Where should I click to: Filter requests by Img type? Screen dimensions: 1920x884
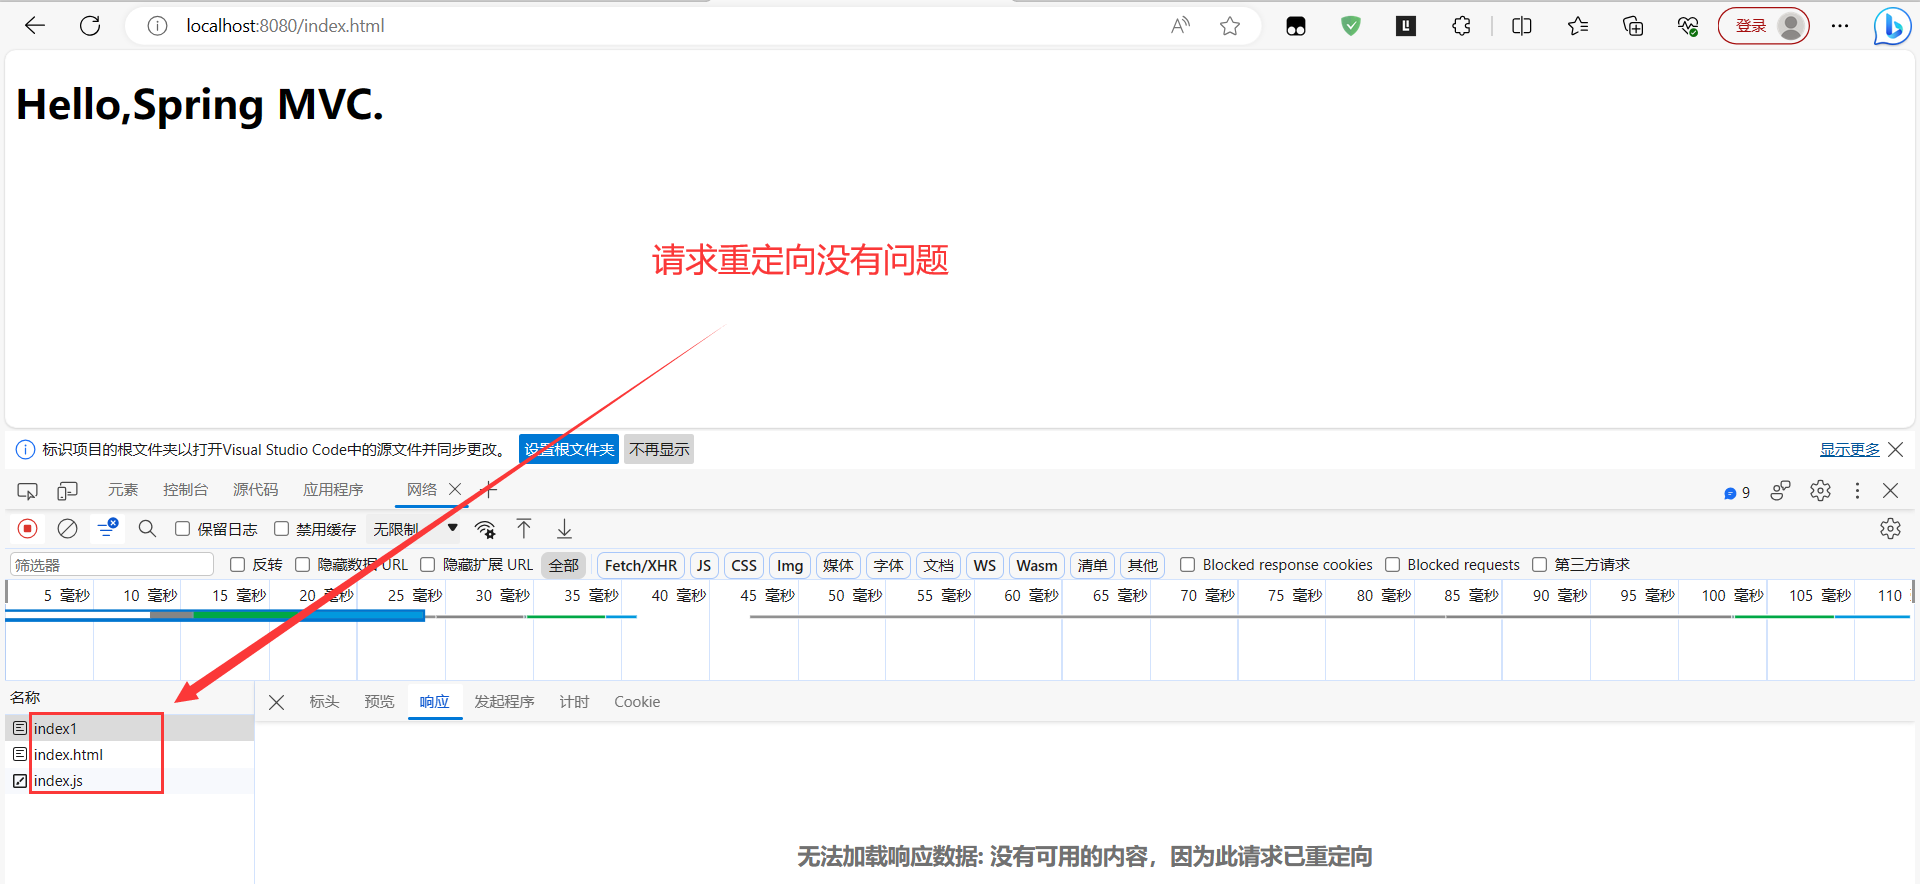pos(790,565)
